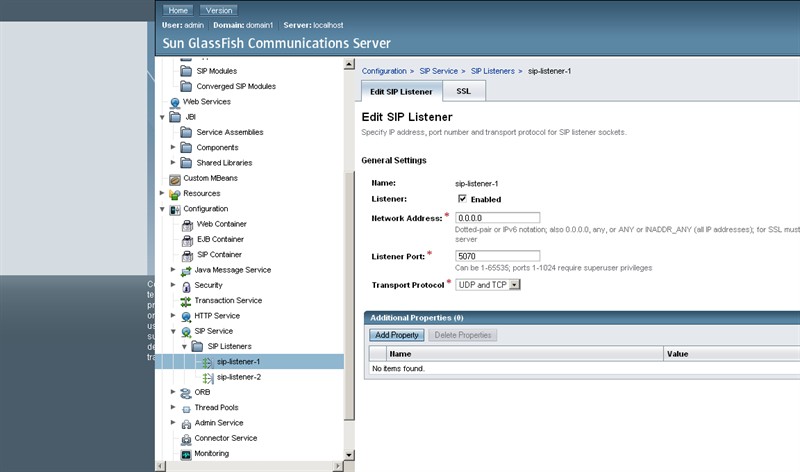
Task: Expand the Shared Libraries tree node
Action: [x=173, y=162]
